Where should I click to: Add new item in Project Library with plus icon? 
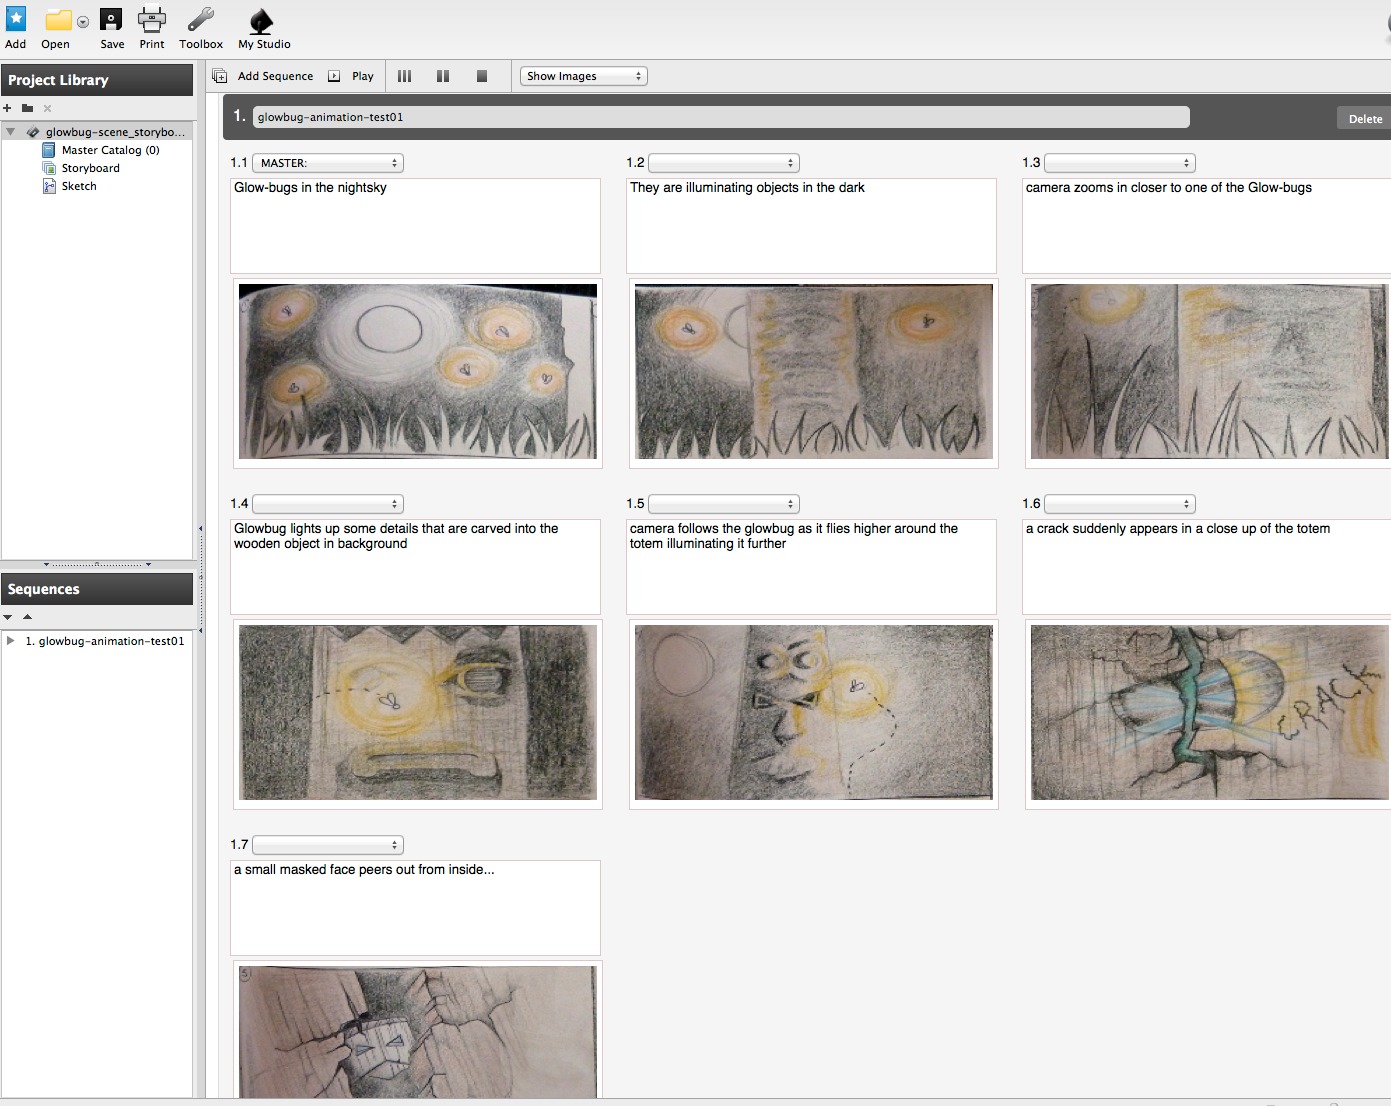pyautogui.click(x=7, y=108)
